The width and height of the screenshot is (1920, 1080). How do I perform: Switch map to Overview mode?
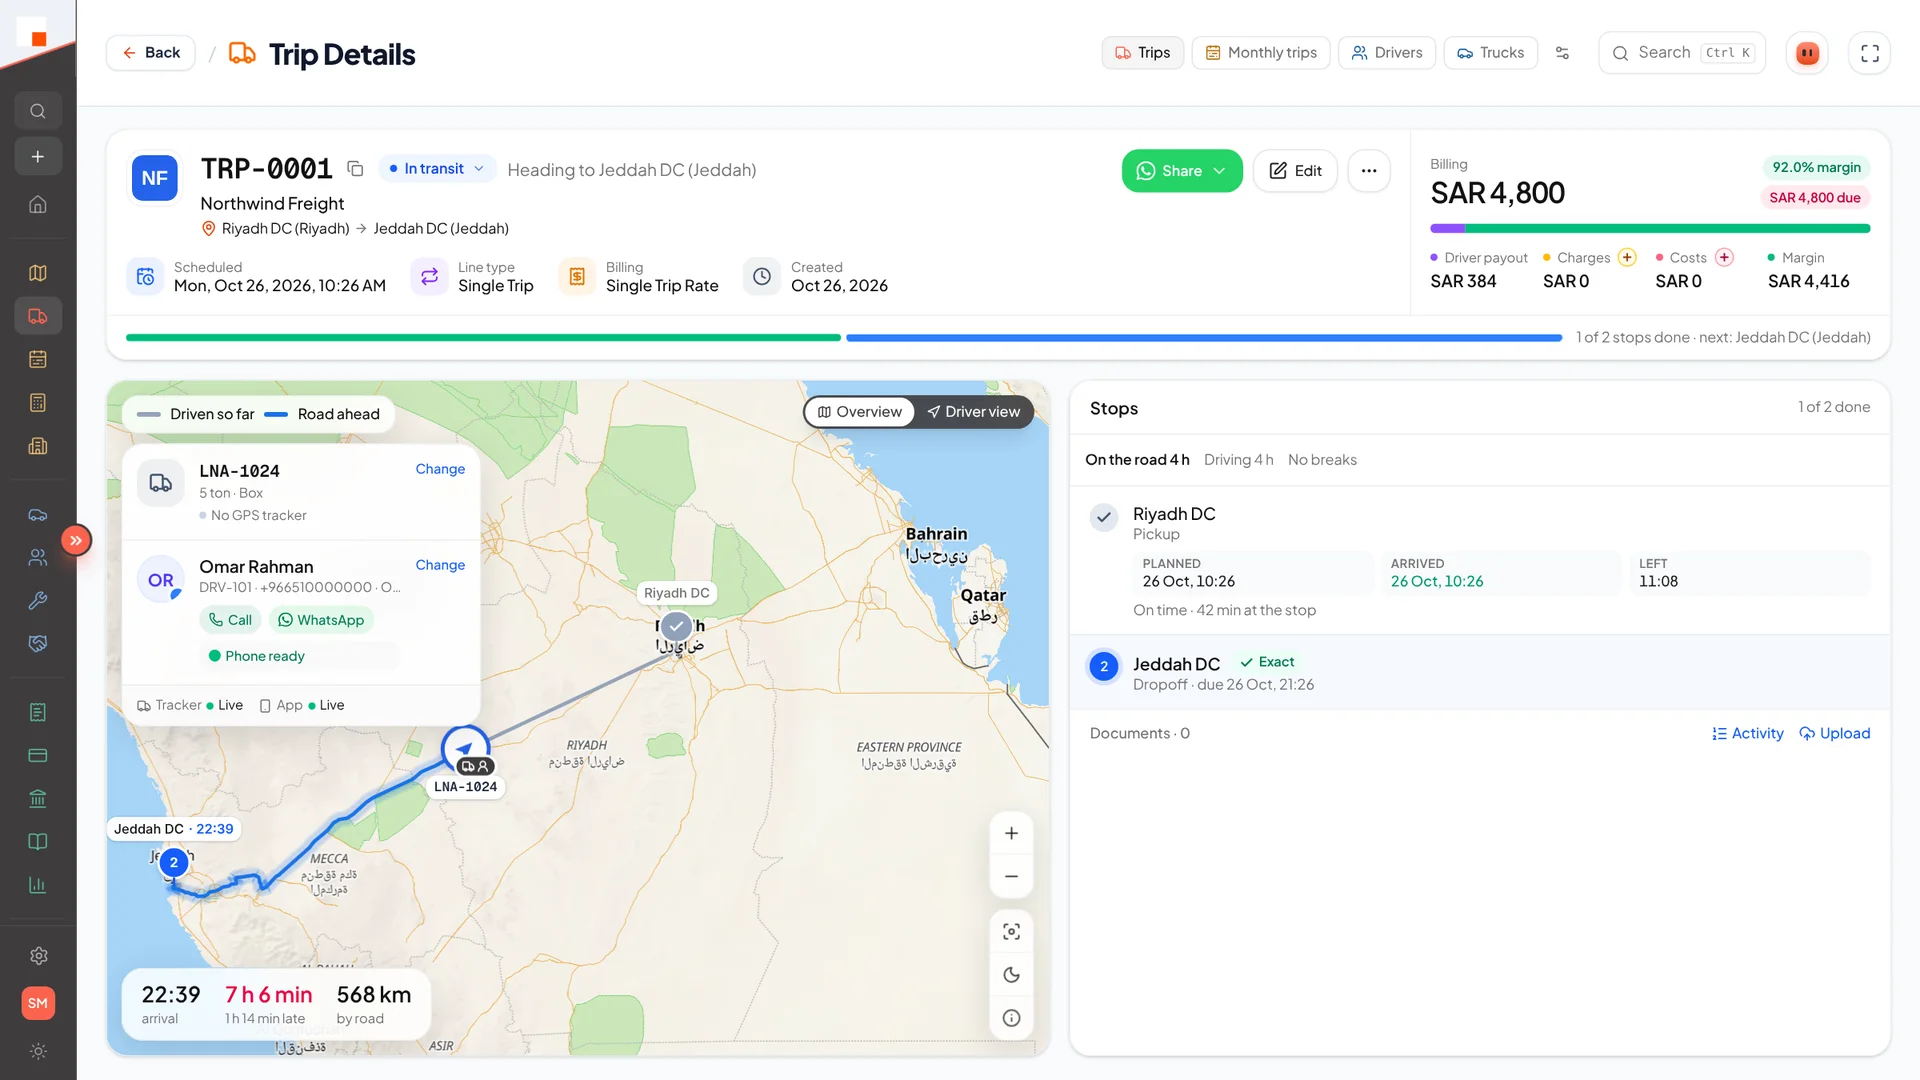[x=859, y=412]
